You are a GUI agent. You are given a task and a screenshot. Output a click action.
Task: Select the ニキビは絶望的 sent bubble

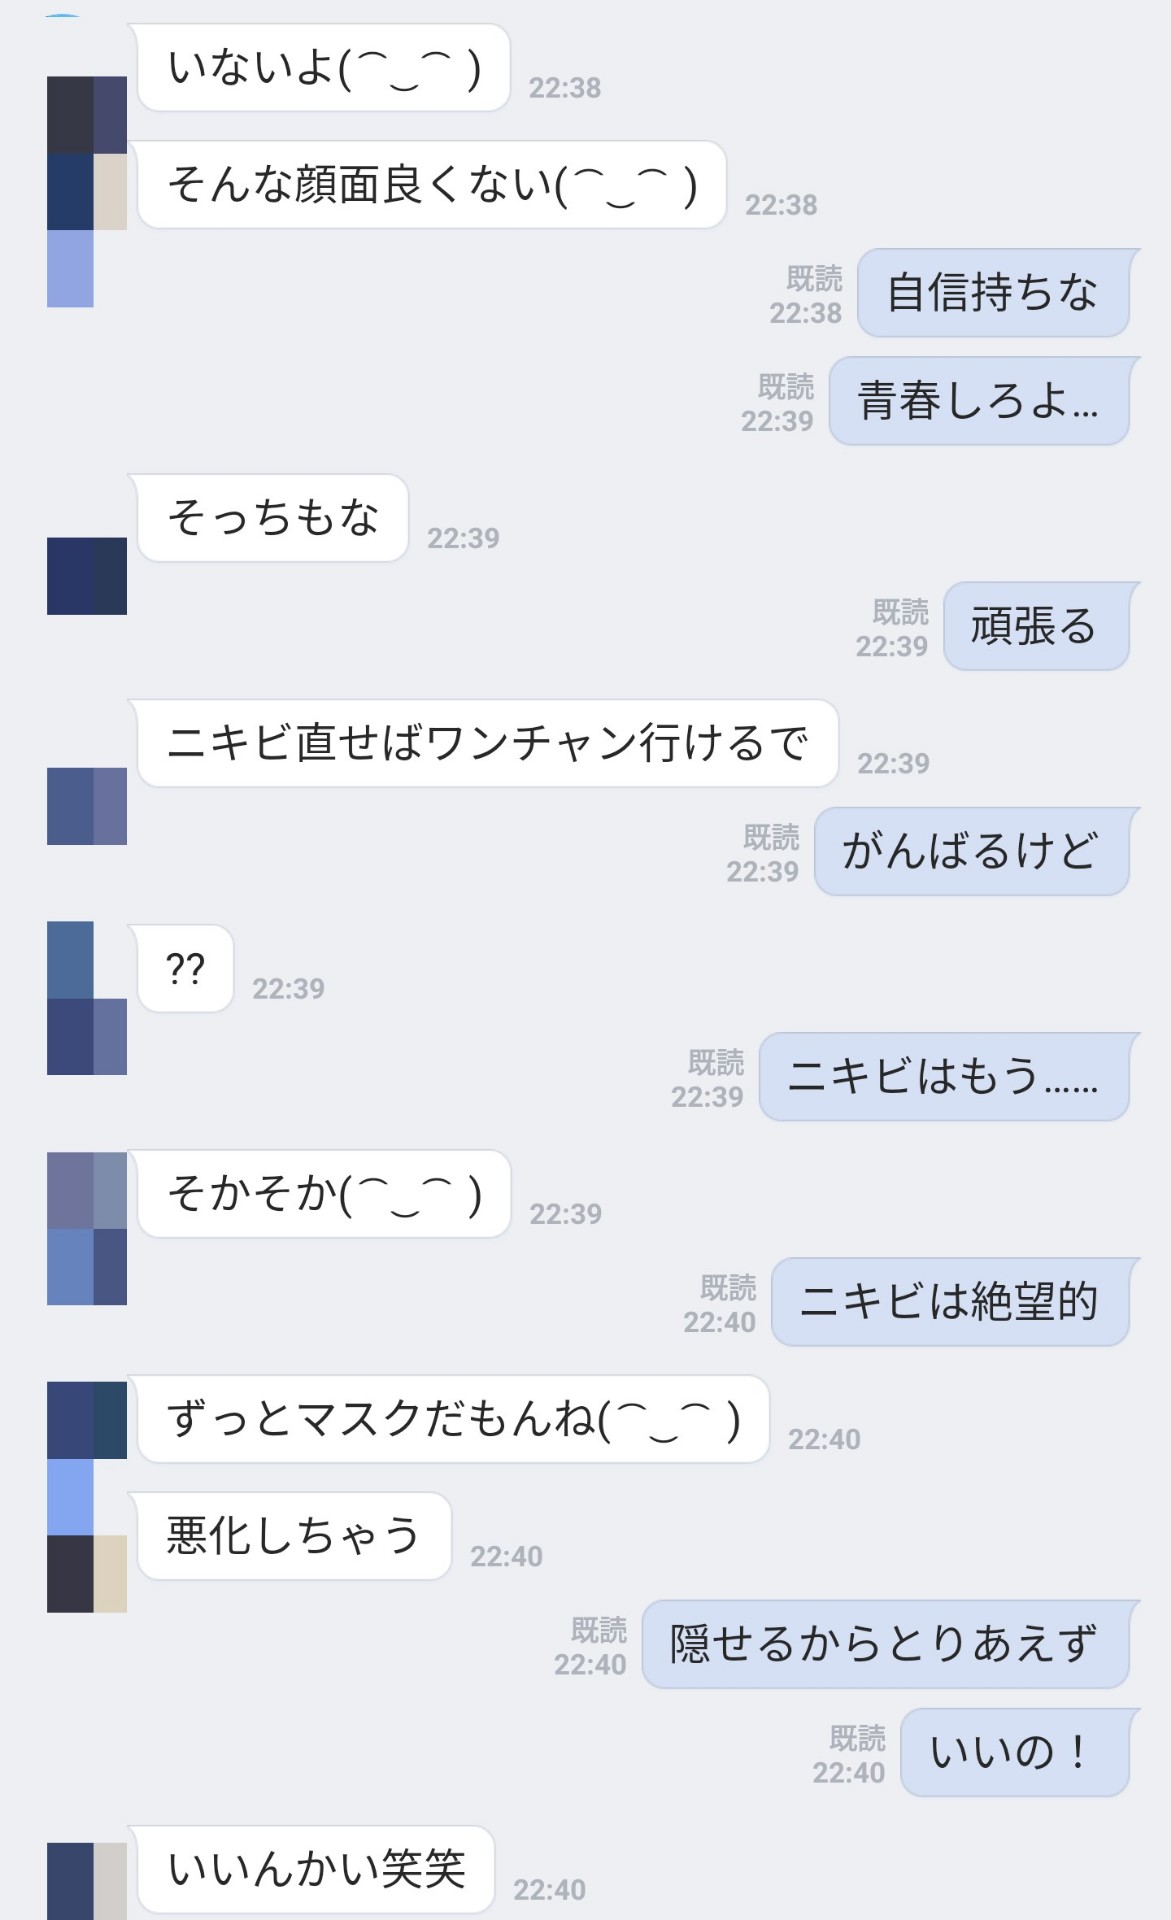click(x=951, y=1302)
